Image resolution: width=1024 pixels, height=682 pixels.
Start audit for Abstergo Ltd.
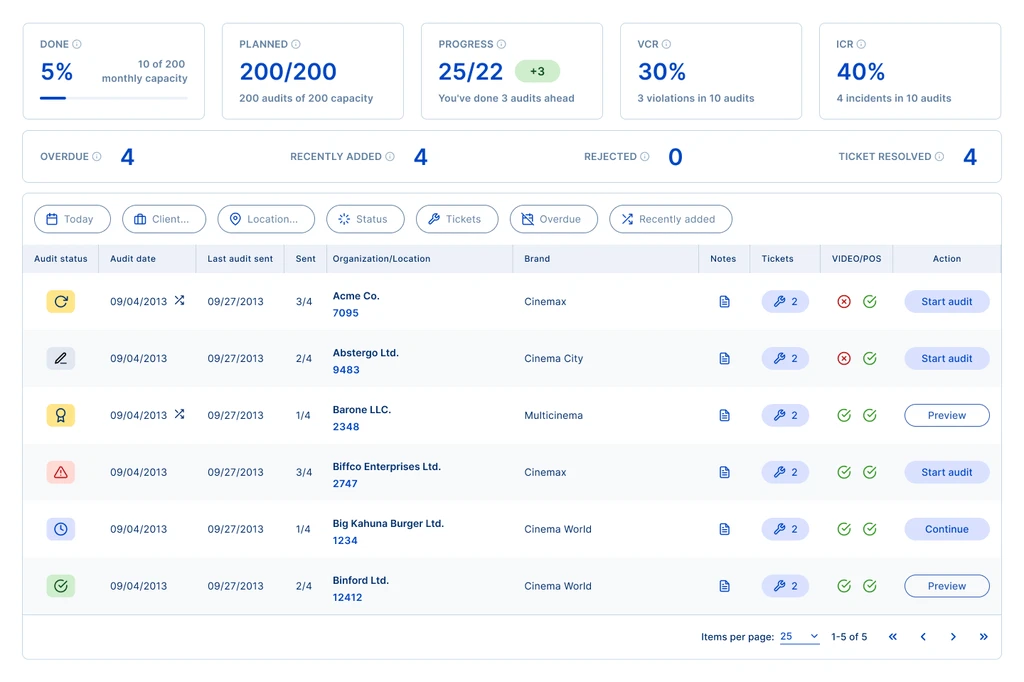click(x=947, y=358)
